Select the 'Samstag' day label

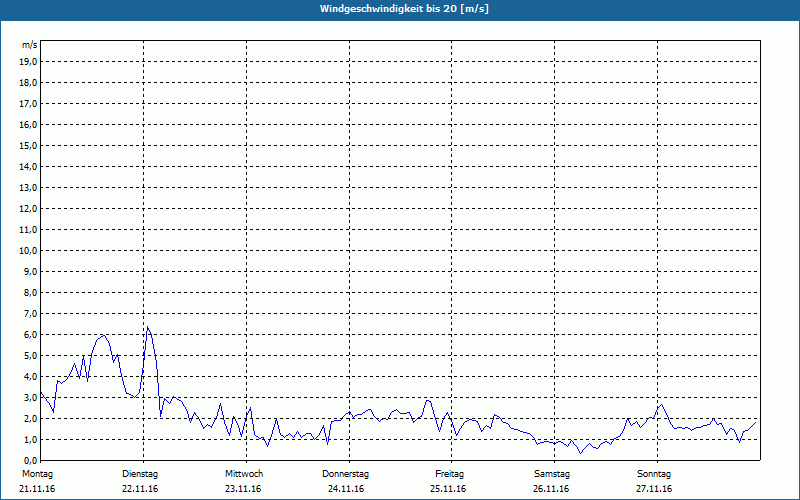(x=552, y=474)
